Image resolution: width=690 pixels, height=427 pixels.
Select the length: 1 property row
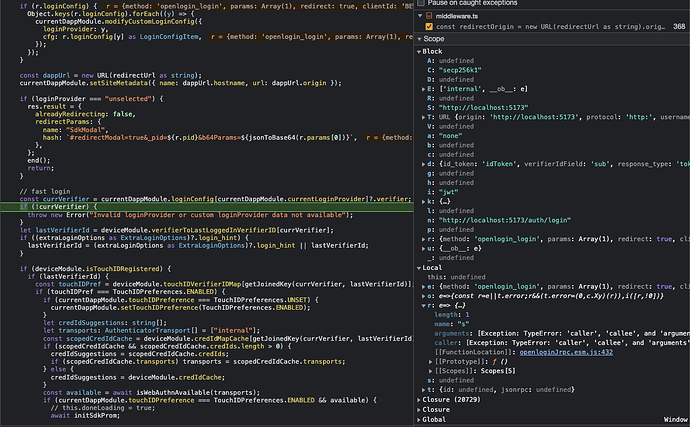(x=451, y=315)
